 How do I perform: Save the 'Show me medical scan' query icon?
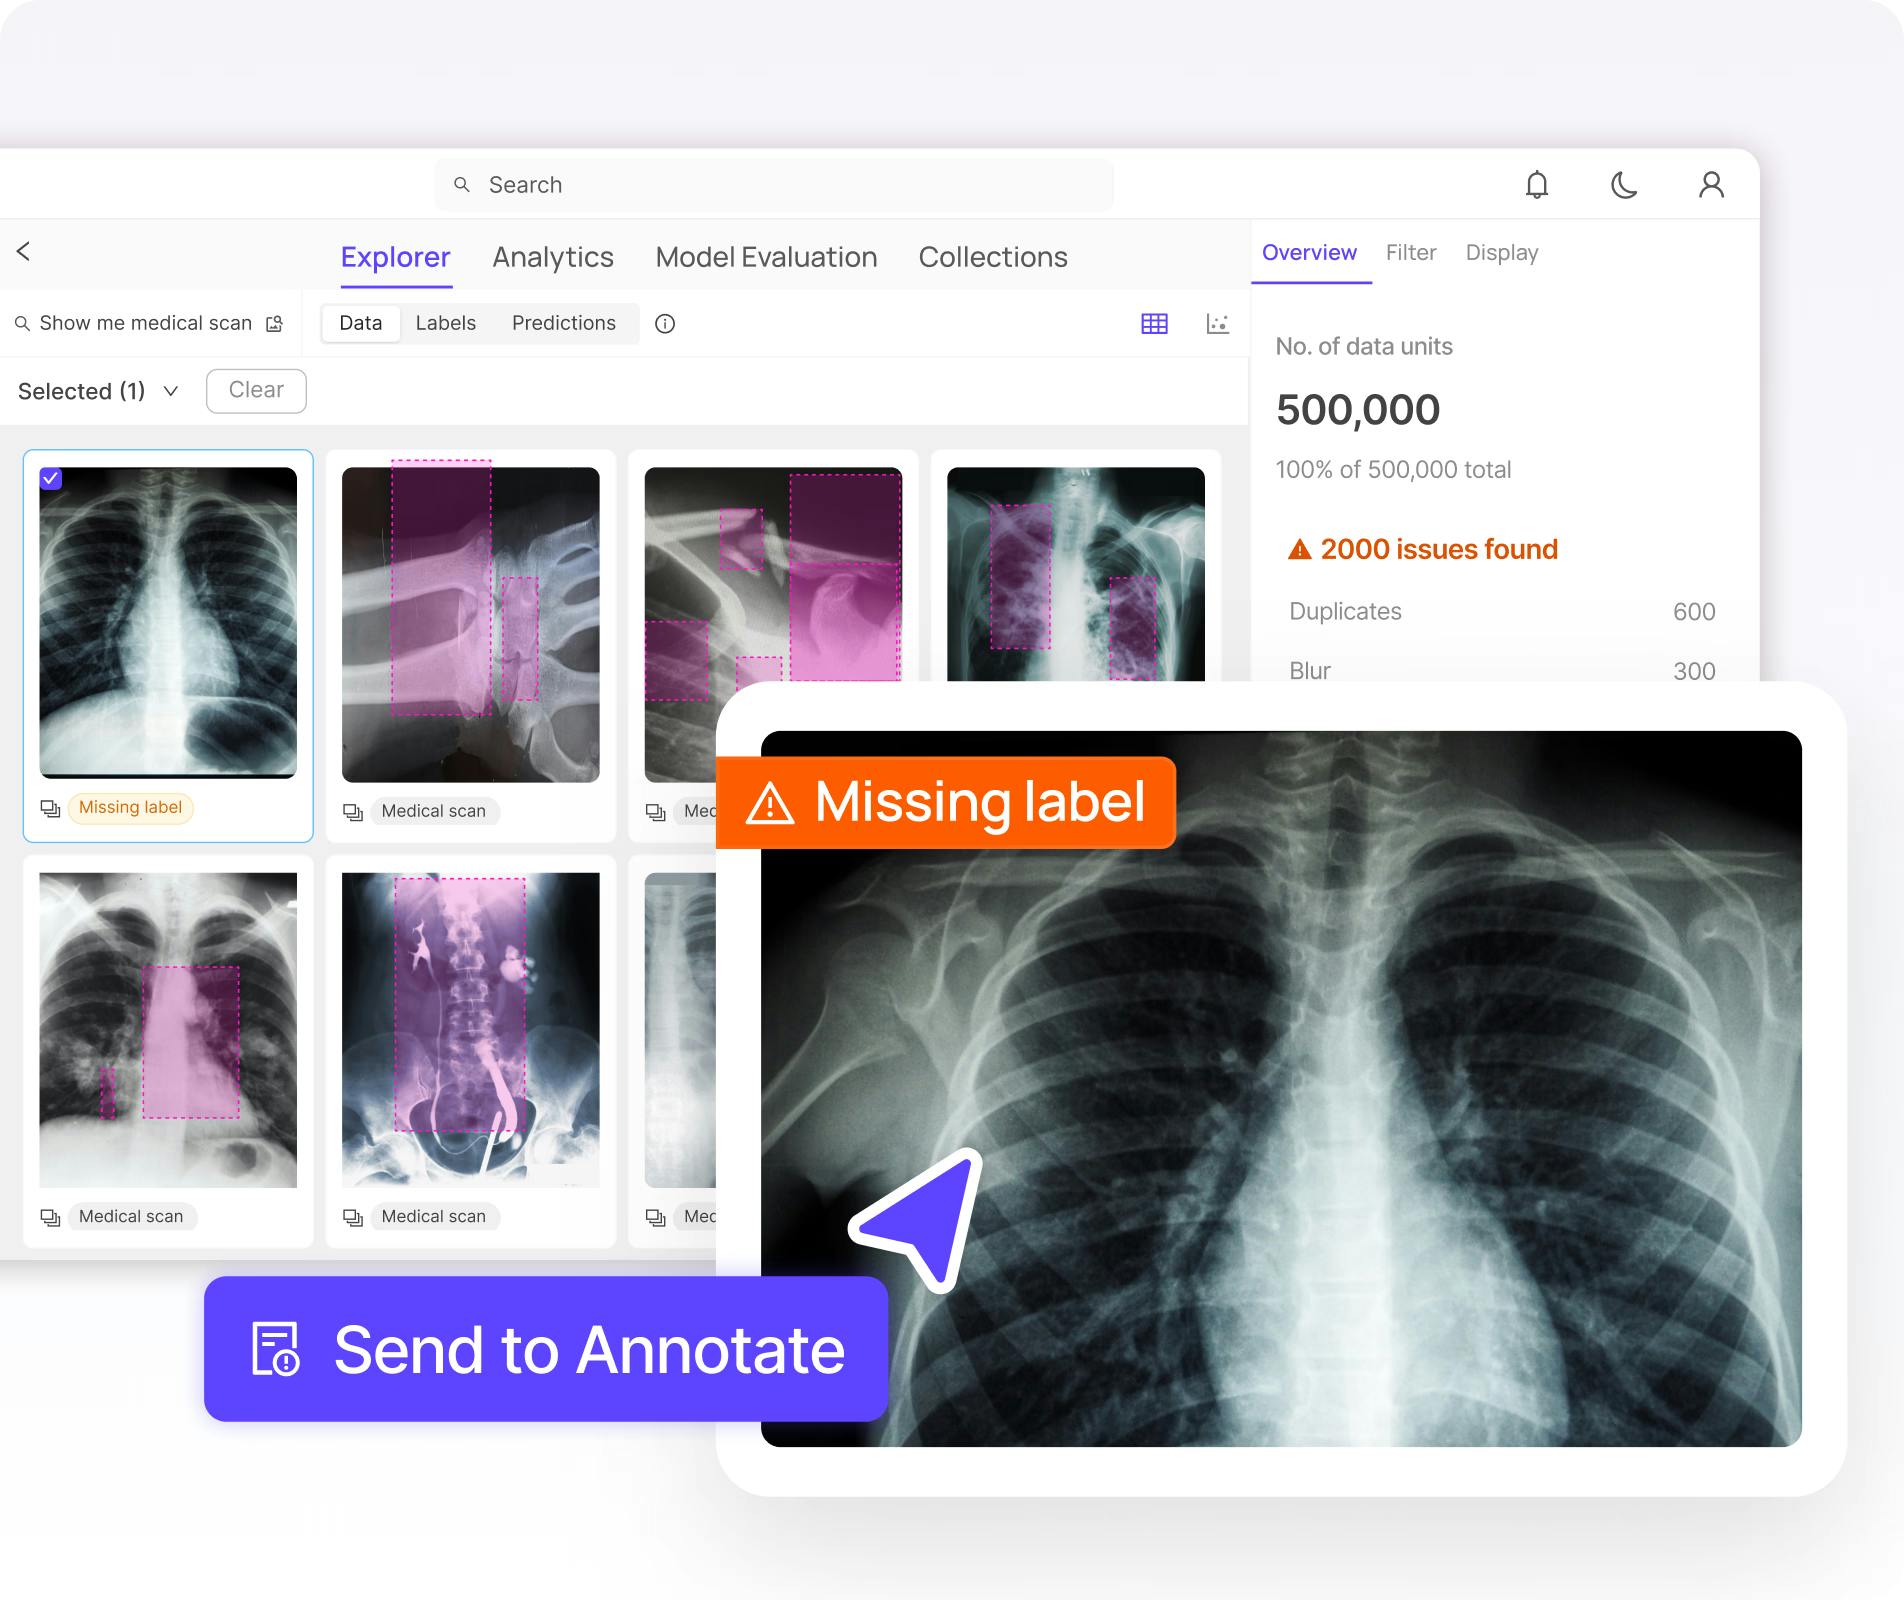pos(274,324)
